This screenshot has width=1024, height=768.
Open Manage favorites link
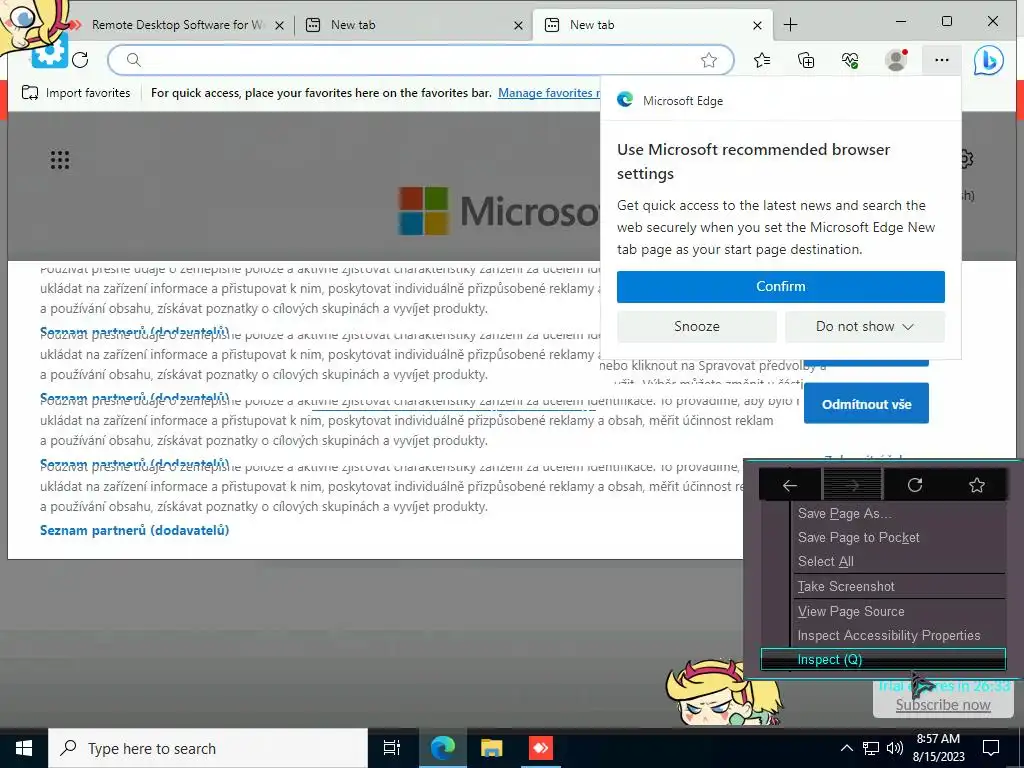(x=549, y=93)
